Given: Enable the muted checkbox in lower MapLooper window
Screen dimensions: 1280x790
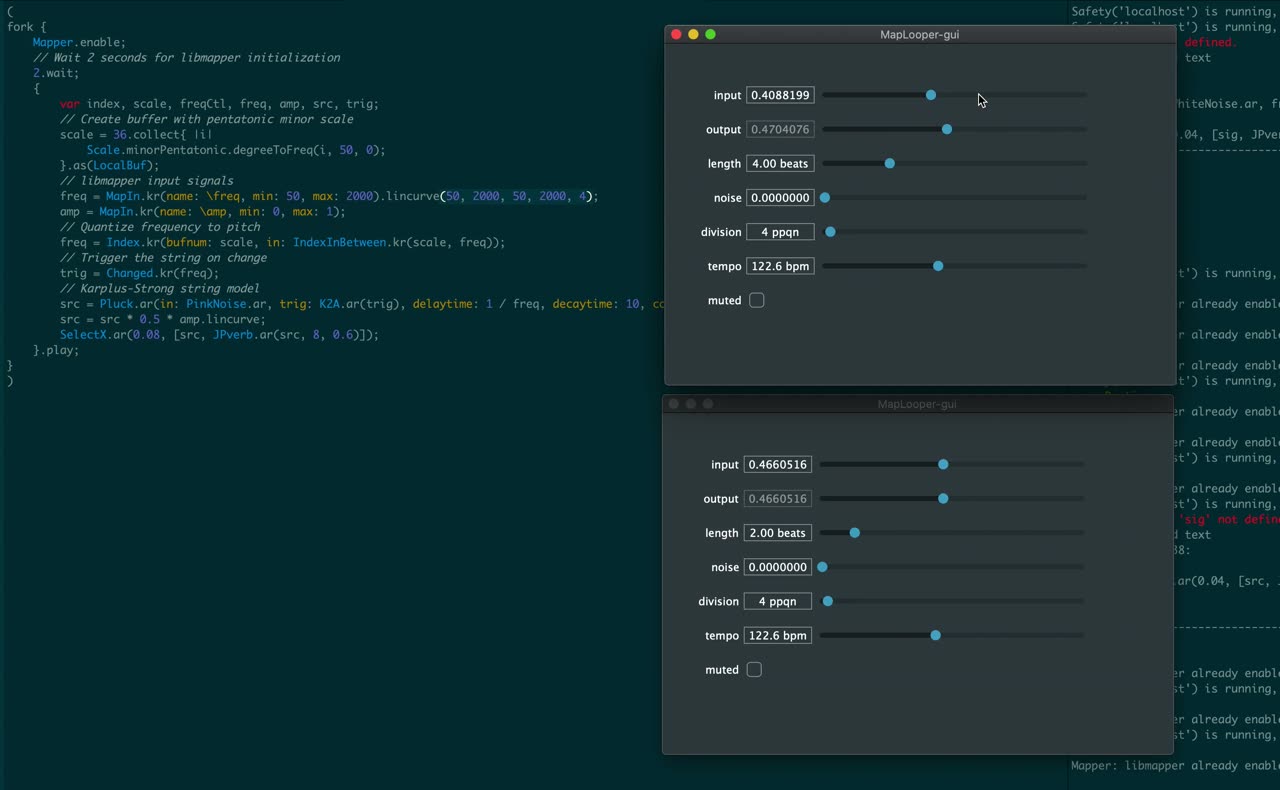Looking at the screenshot, I should 754,670.
